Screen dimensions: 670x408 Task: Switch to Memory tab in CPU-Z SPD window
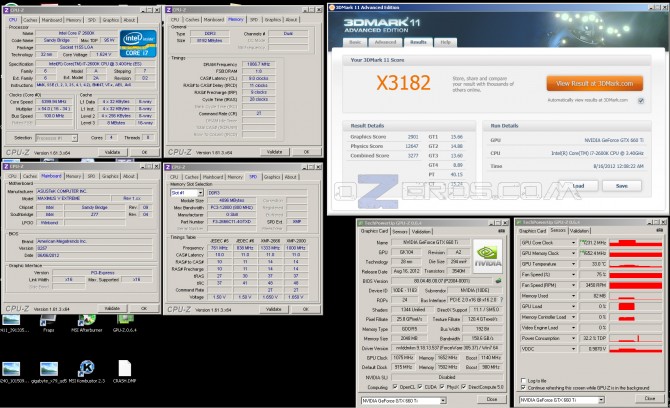click(x=235, y=177)
